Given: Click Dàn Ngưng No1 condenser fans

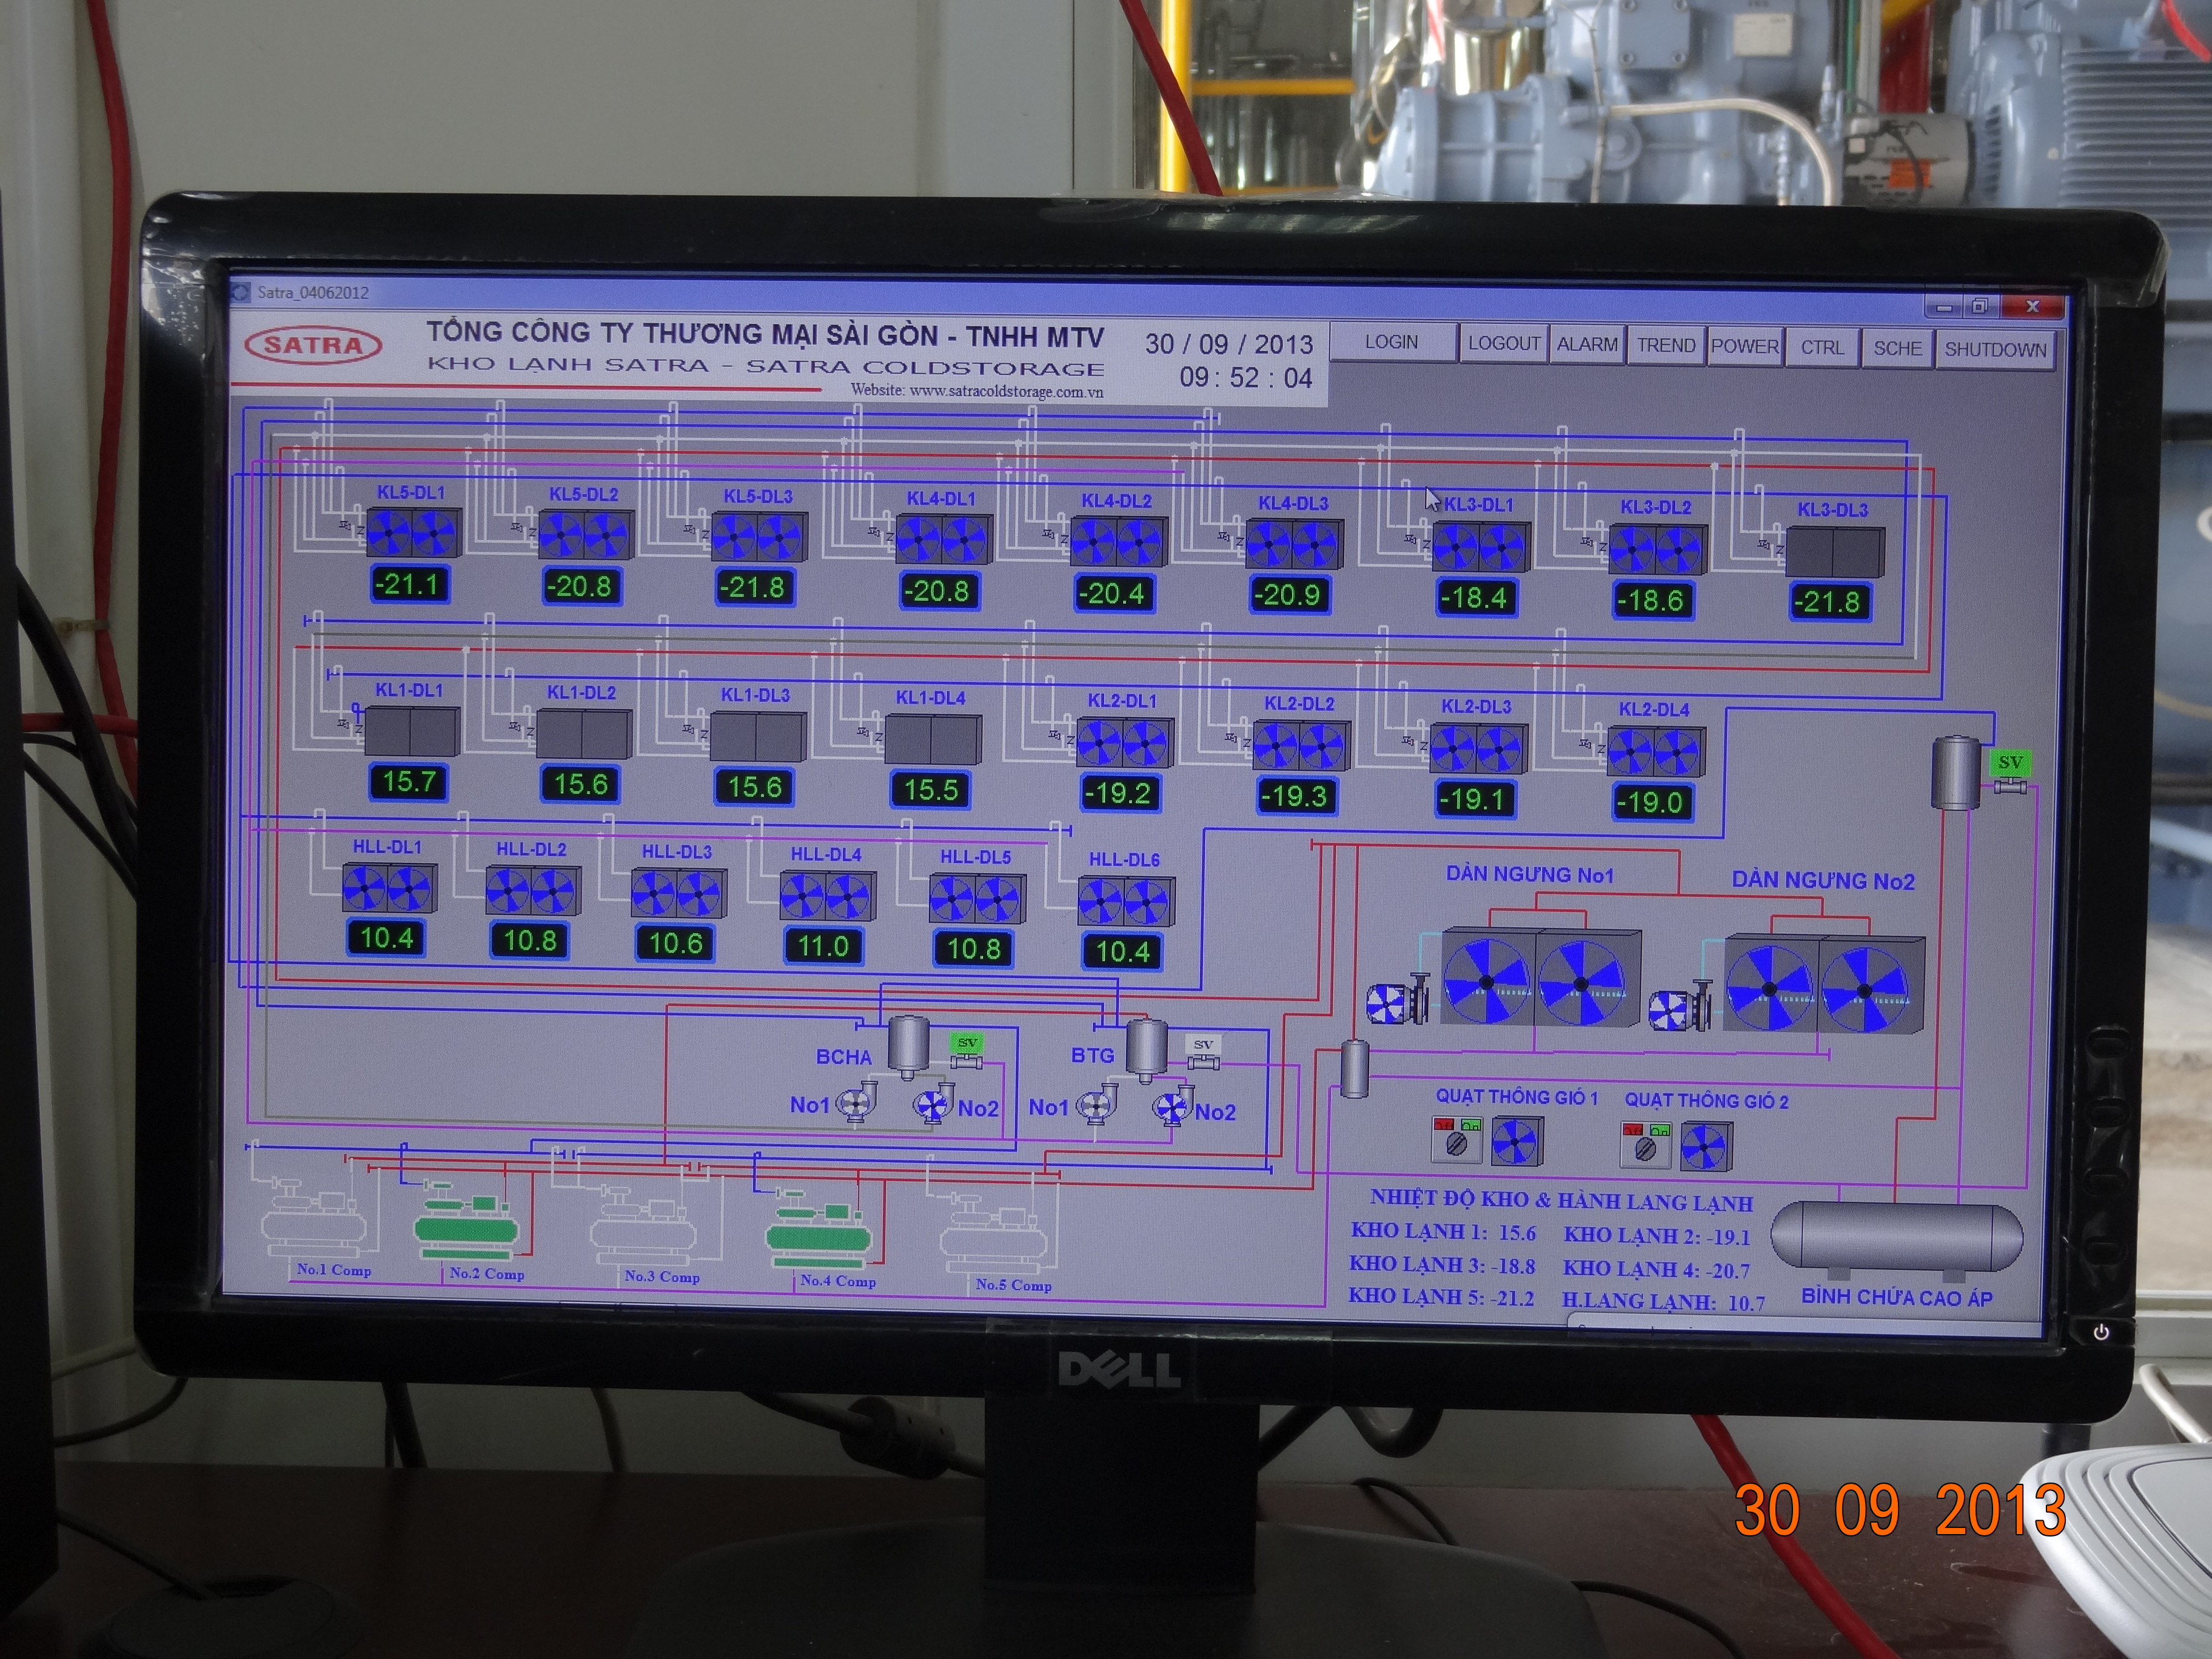Looking at the screenshot, I should [1539, 979].
